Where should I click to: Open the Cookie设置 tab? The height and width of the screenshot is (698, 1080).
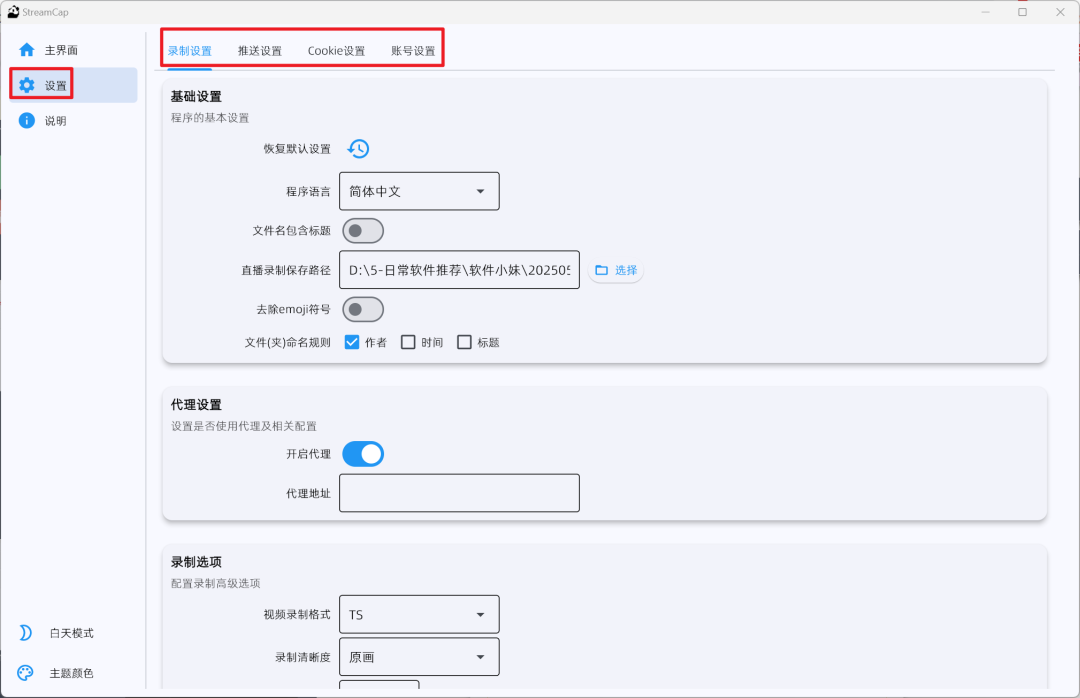(336, 51)
